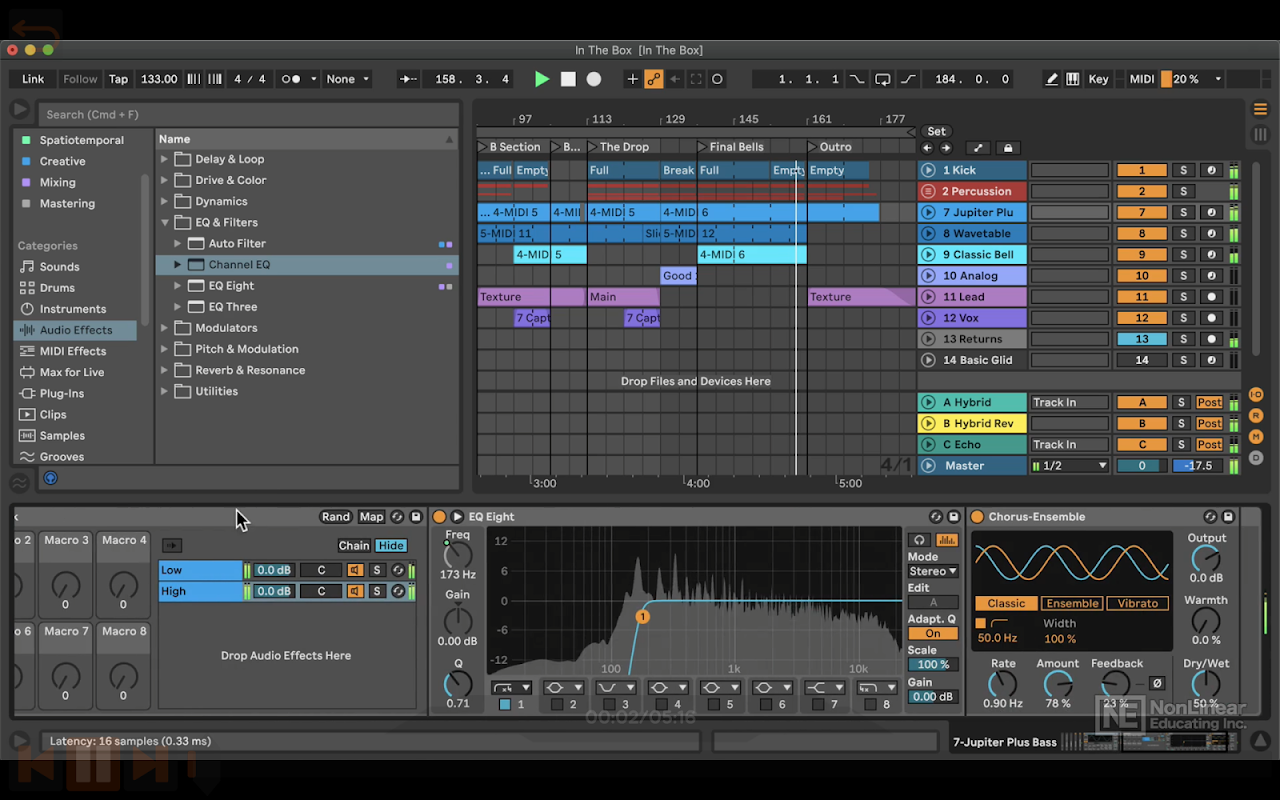Click the Tap tempo button
This screenshot has width=1280, height=800.
pos(118,79)
